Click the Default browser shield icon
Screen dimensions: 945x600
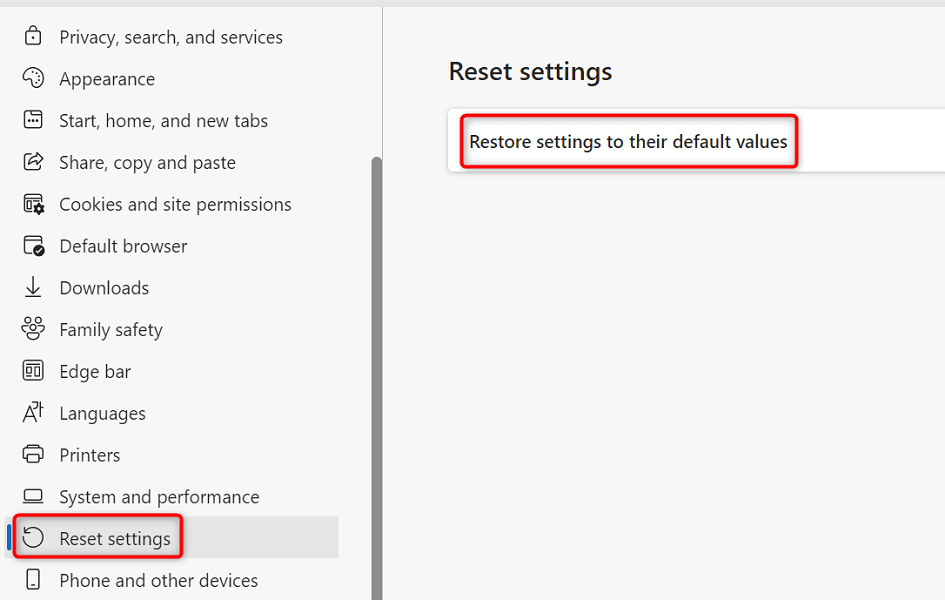(34, 245)
